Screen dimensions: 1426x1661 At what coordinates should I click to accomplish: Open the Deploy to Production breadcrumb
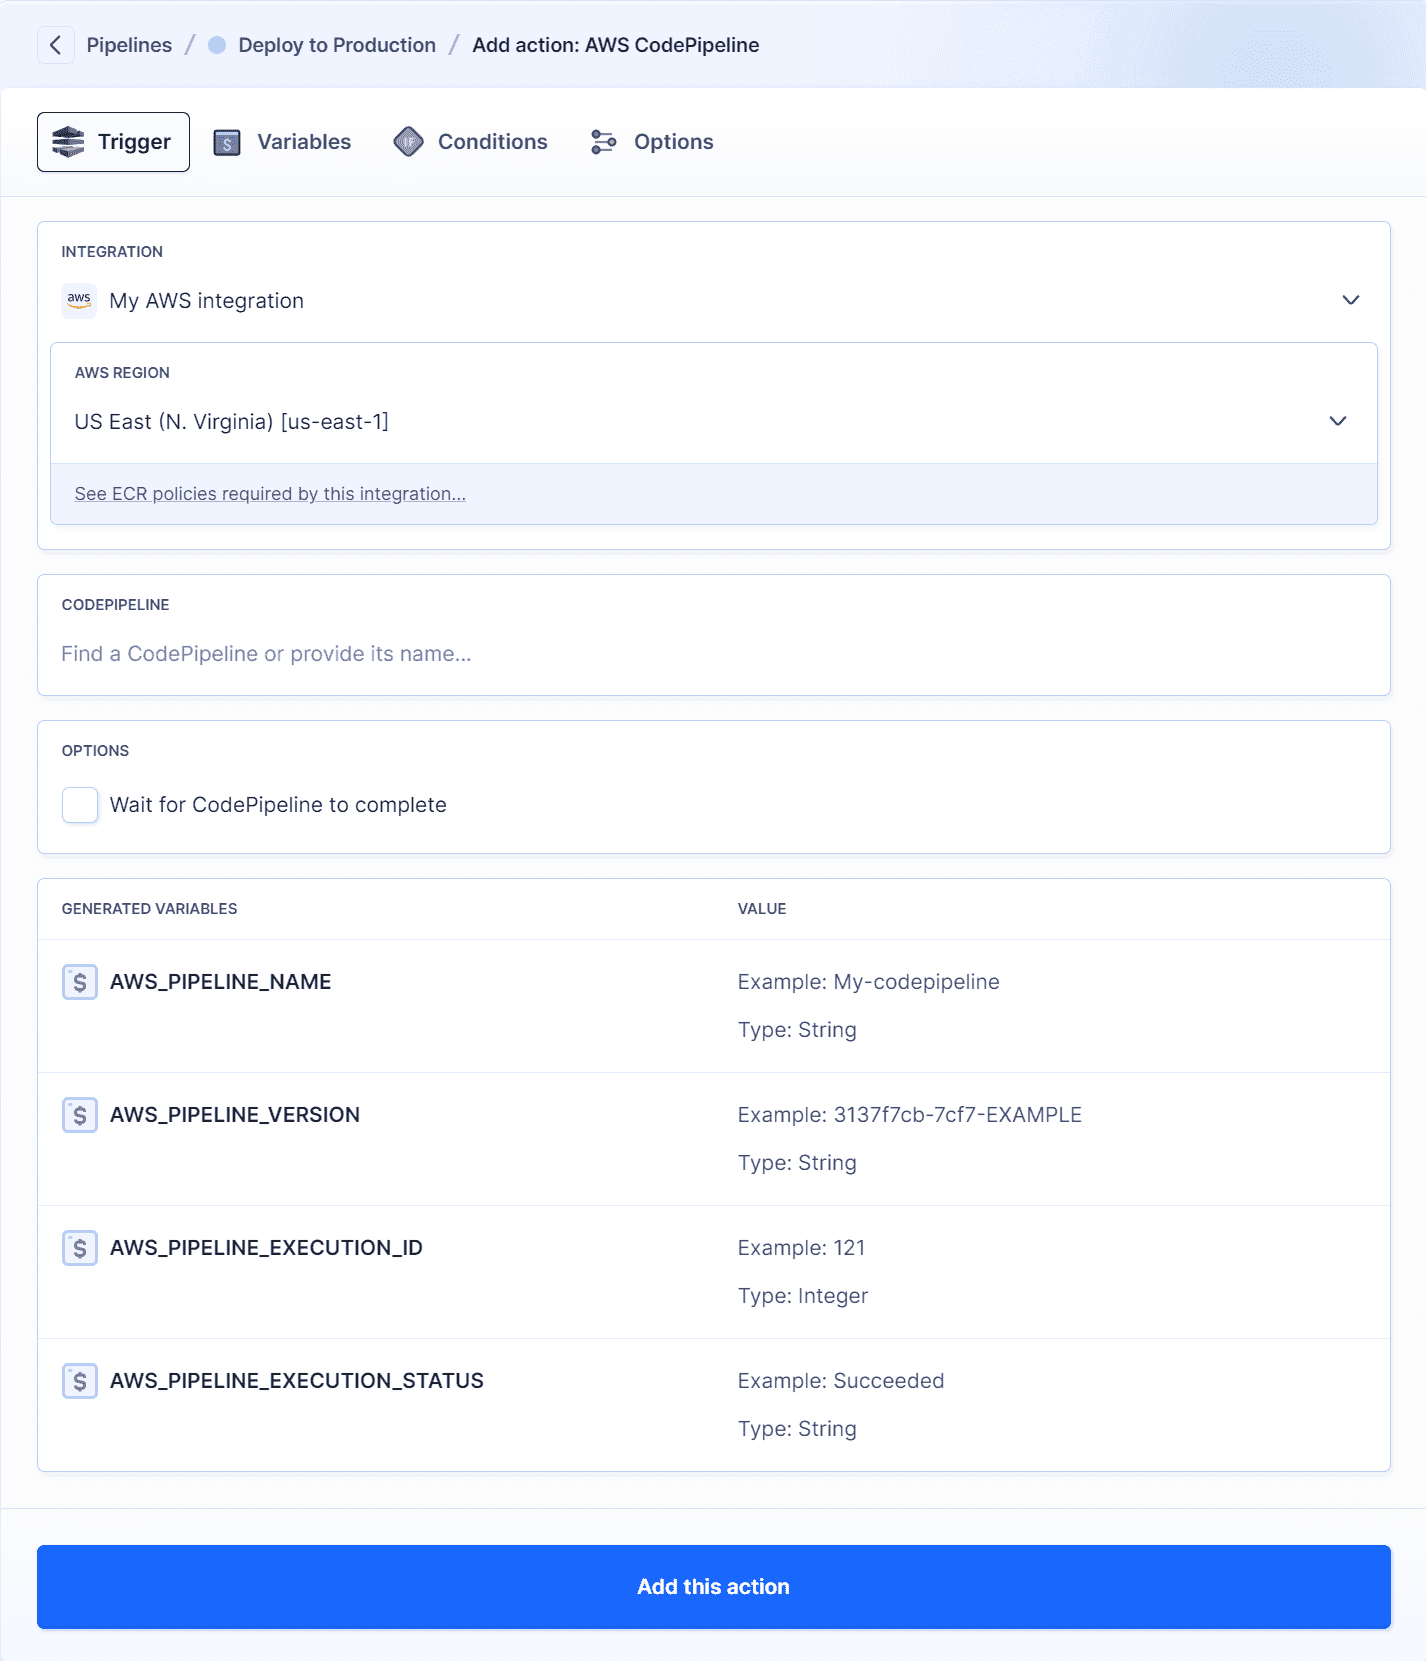coord(337,45)
